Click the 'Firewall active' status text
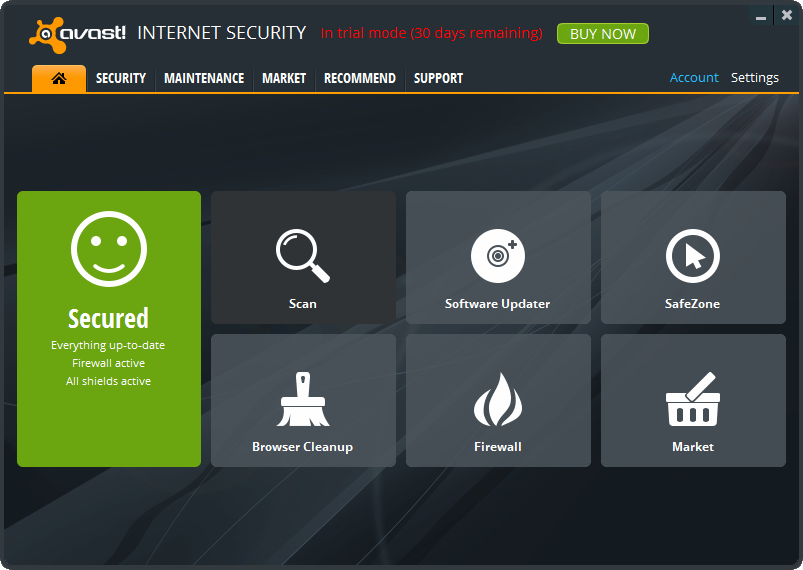 [109, 363]
